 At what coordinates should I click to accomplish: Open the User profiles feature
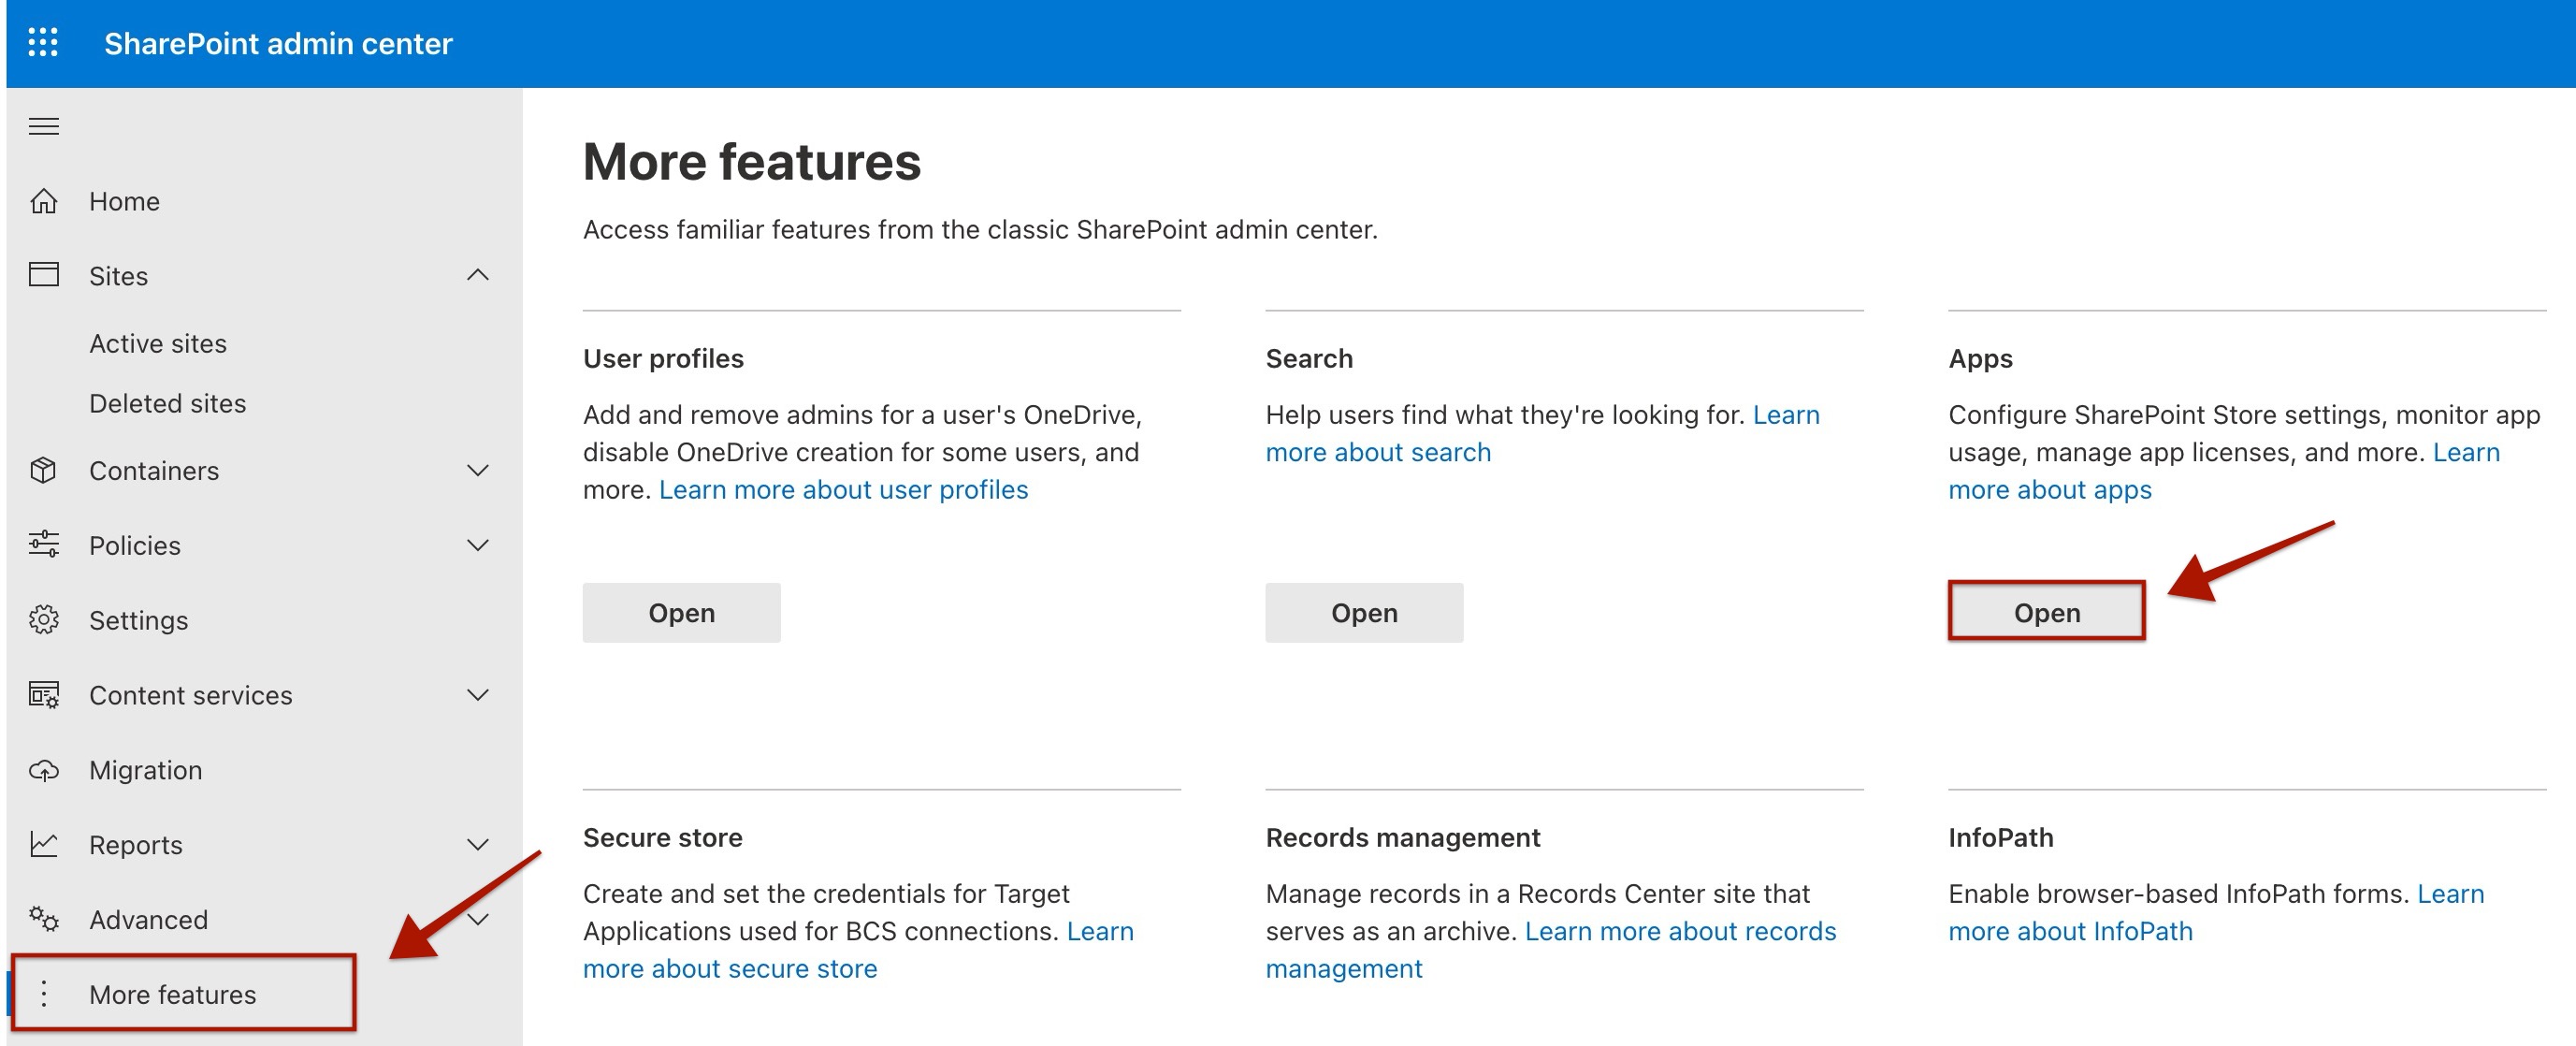(x=681, y=612)
